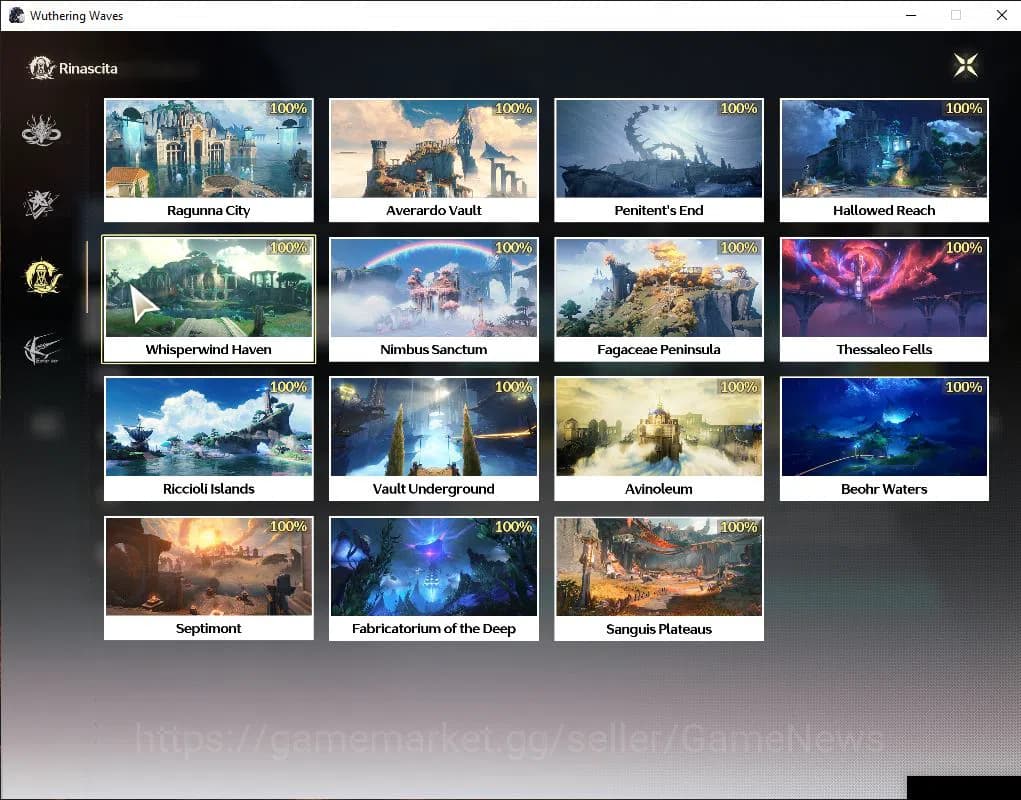Select the topmost region emblem in the left sidebar
Viewport: 1021px width, 800px height.
pos(41,130)
